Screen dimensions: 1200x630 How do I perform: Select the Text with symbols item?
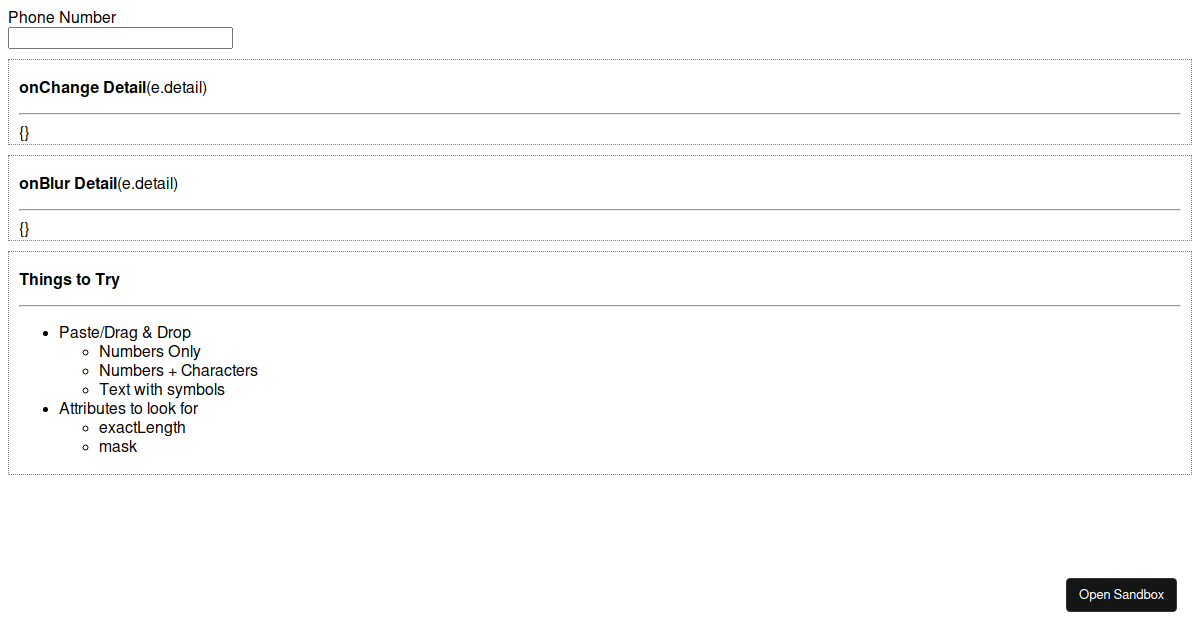(x=162, y=389)
